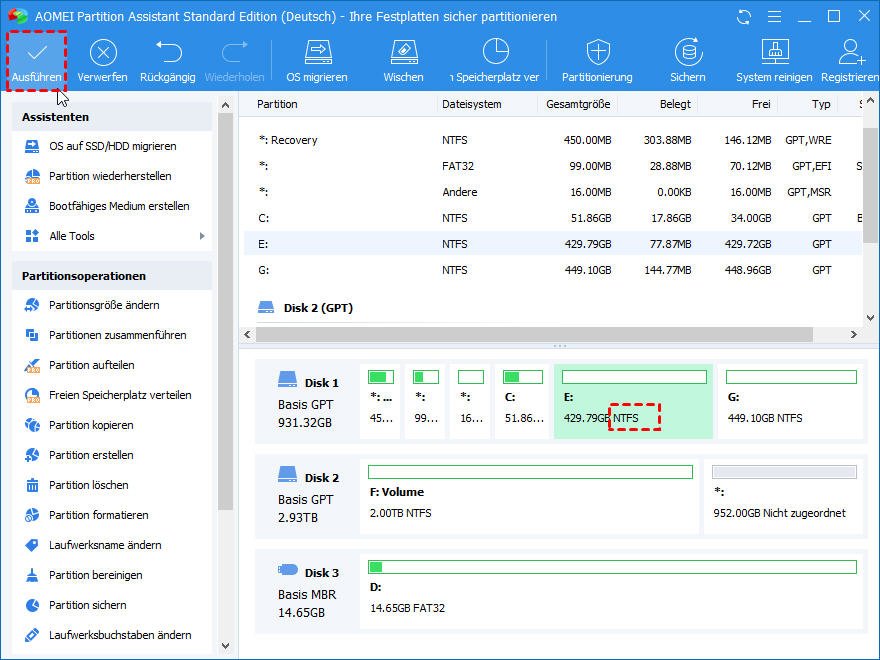The image size is (880, 660).
Task: Select the G: partition block on Disk 1
Action: click(x=791, y=400)
